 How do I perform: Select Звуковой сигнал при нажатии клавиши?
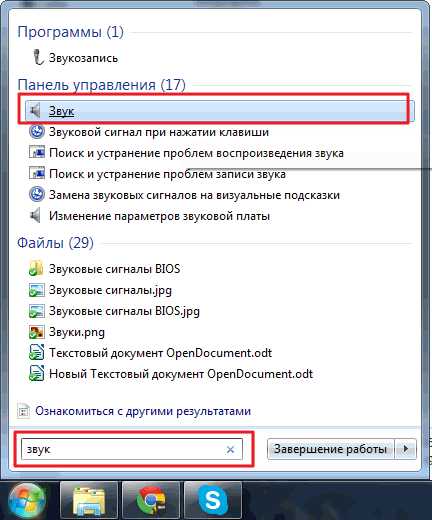pyautogui.click(x=159, y=132)
